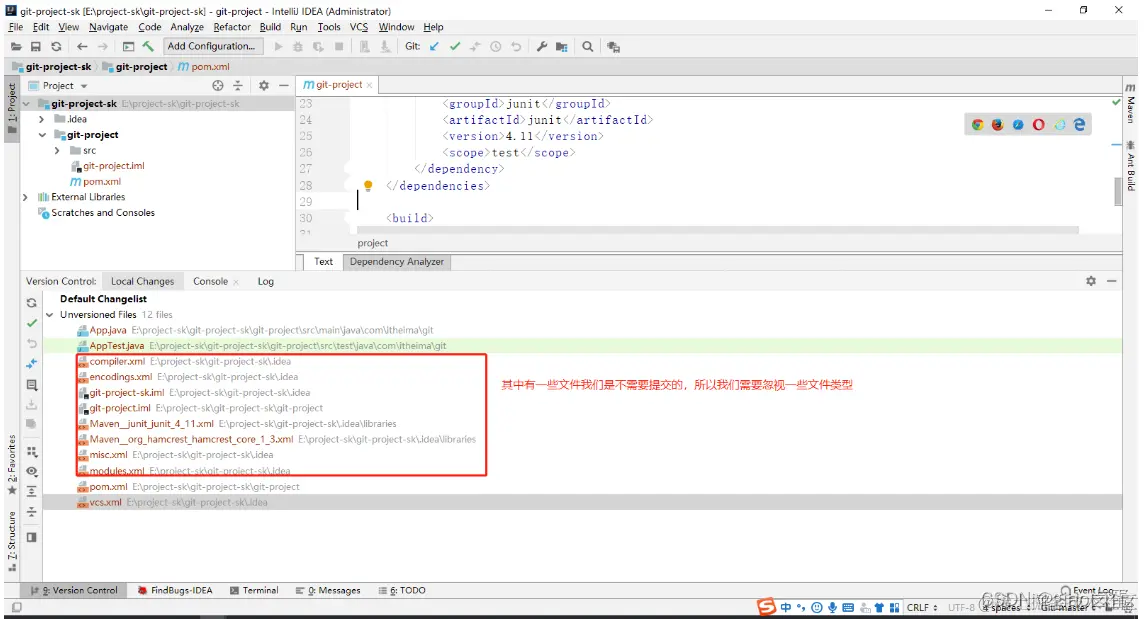The image size is (1144, 619).
Task: Click the Collapse All icon in the Project panel header
Action: [x=238, y=85]
